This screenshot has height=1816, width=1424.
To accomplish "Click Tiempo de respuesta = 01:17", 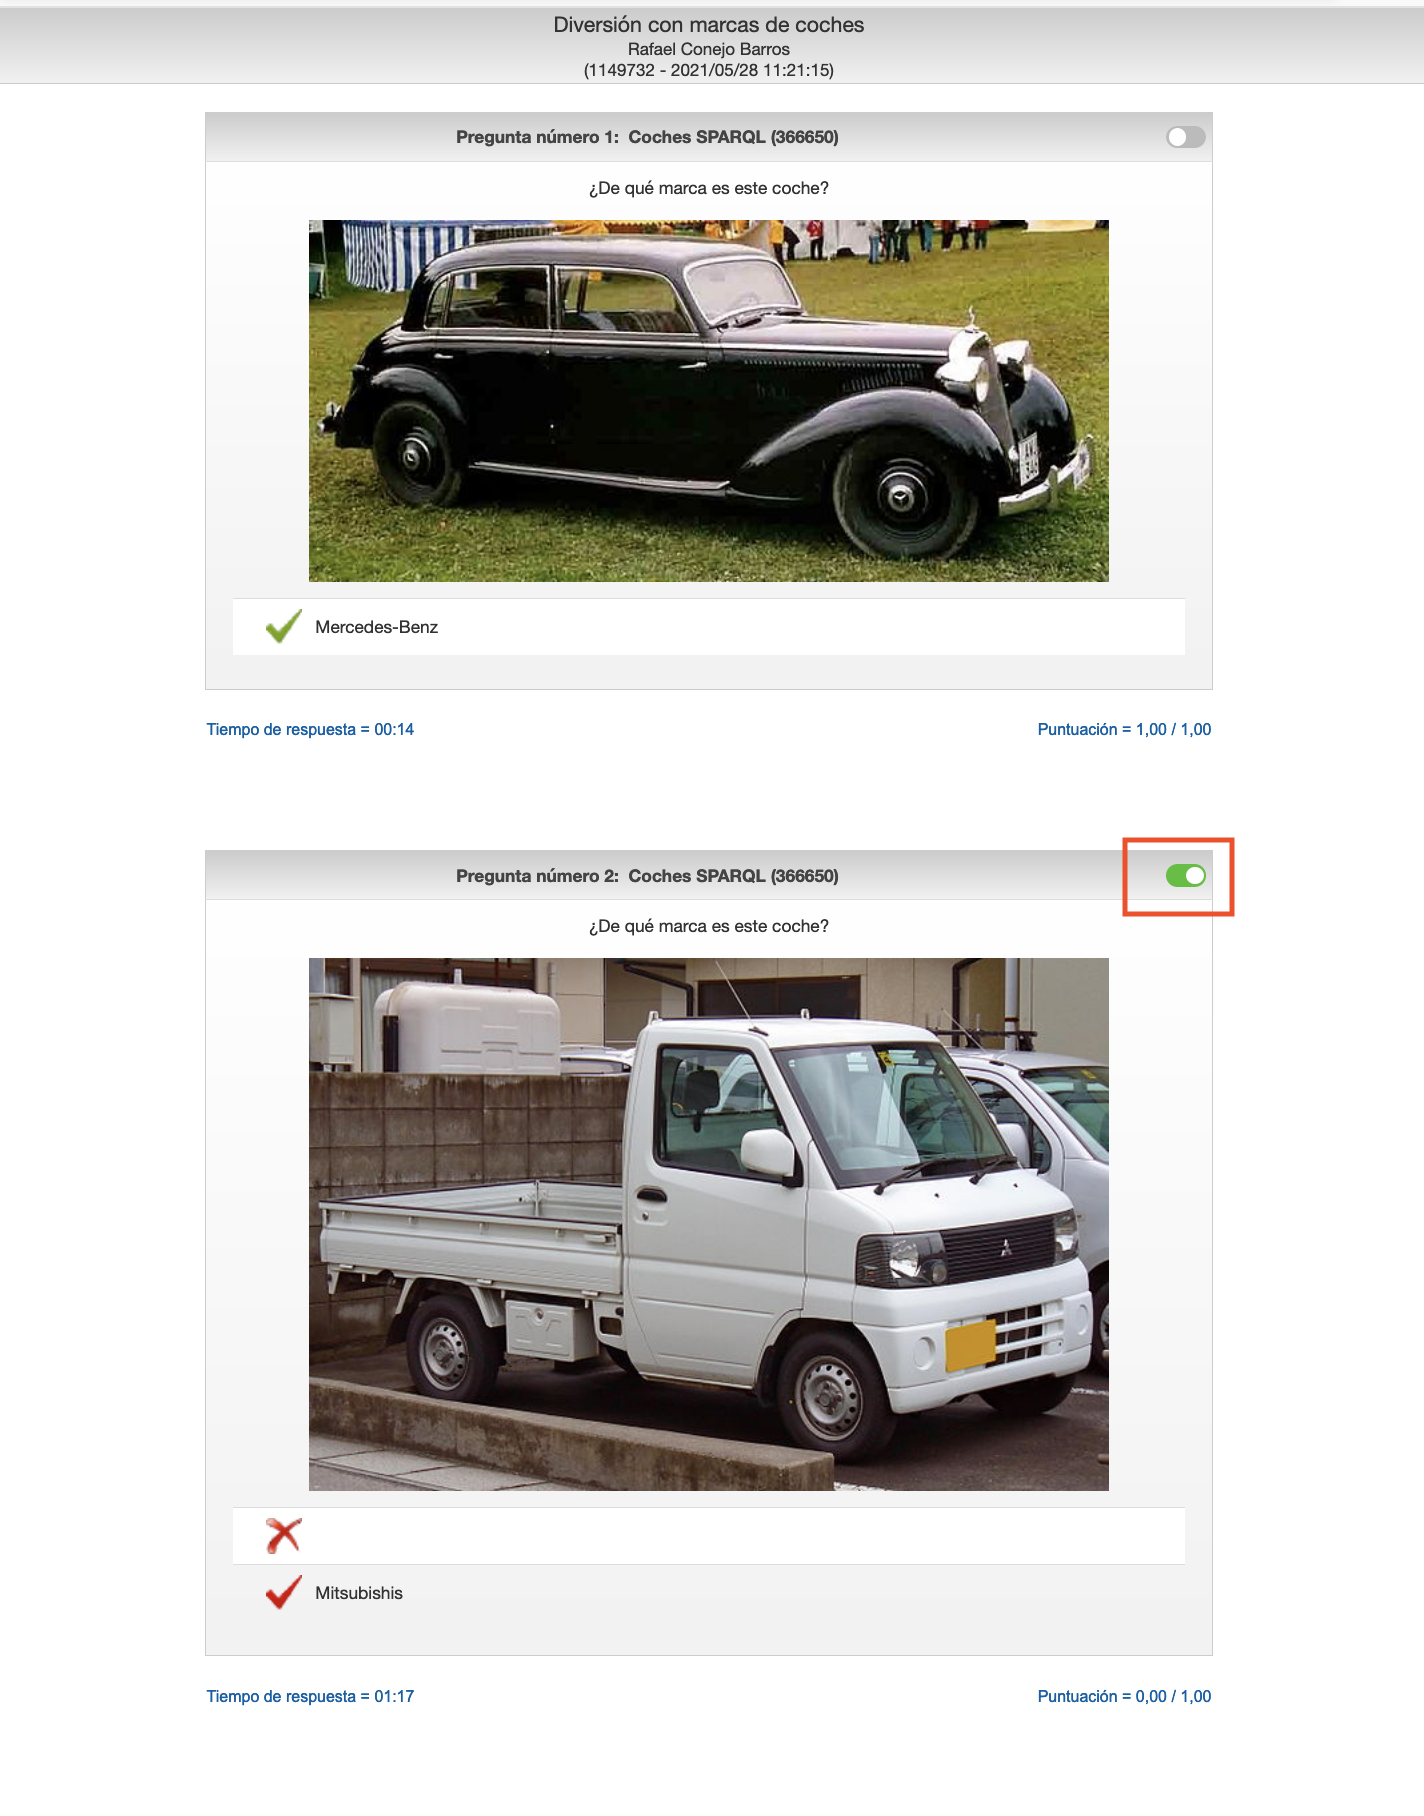I will pyautogui.click(x=310, y=1696).
